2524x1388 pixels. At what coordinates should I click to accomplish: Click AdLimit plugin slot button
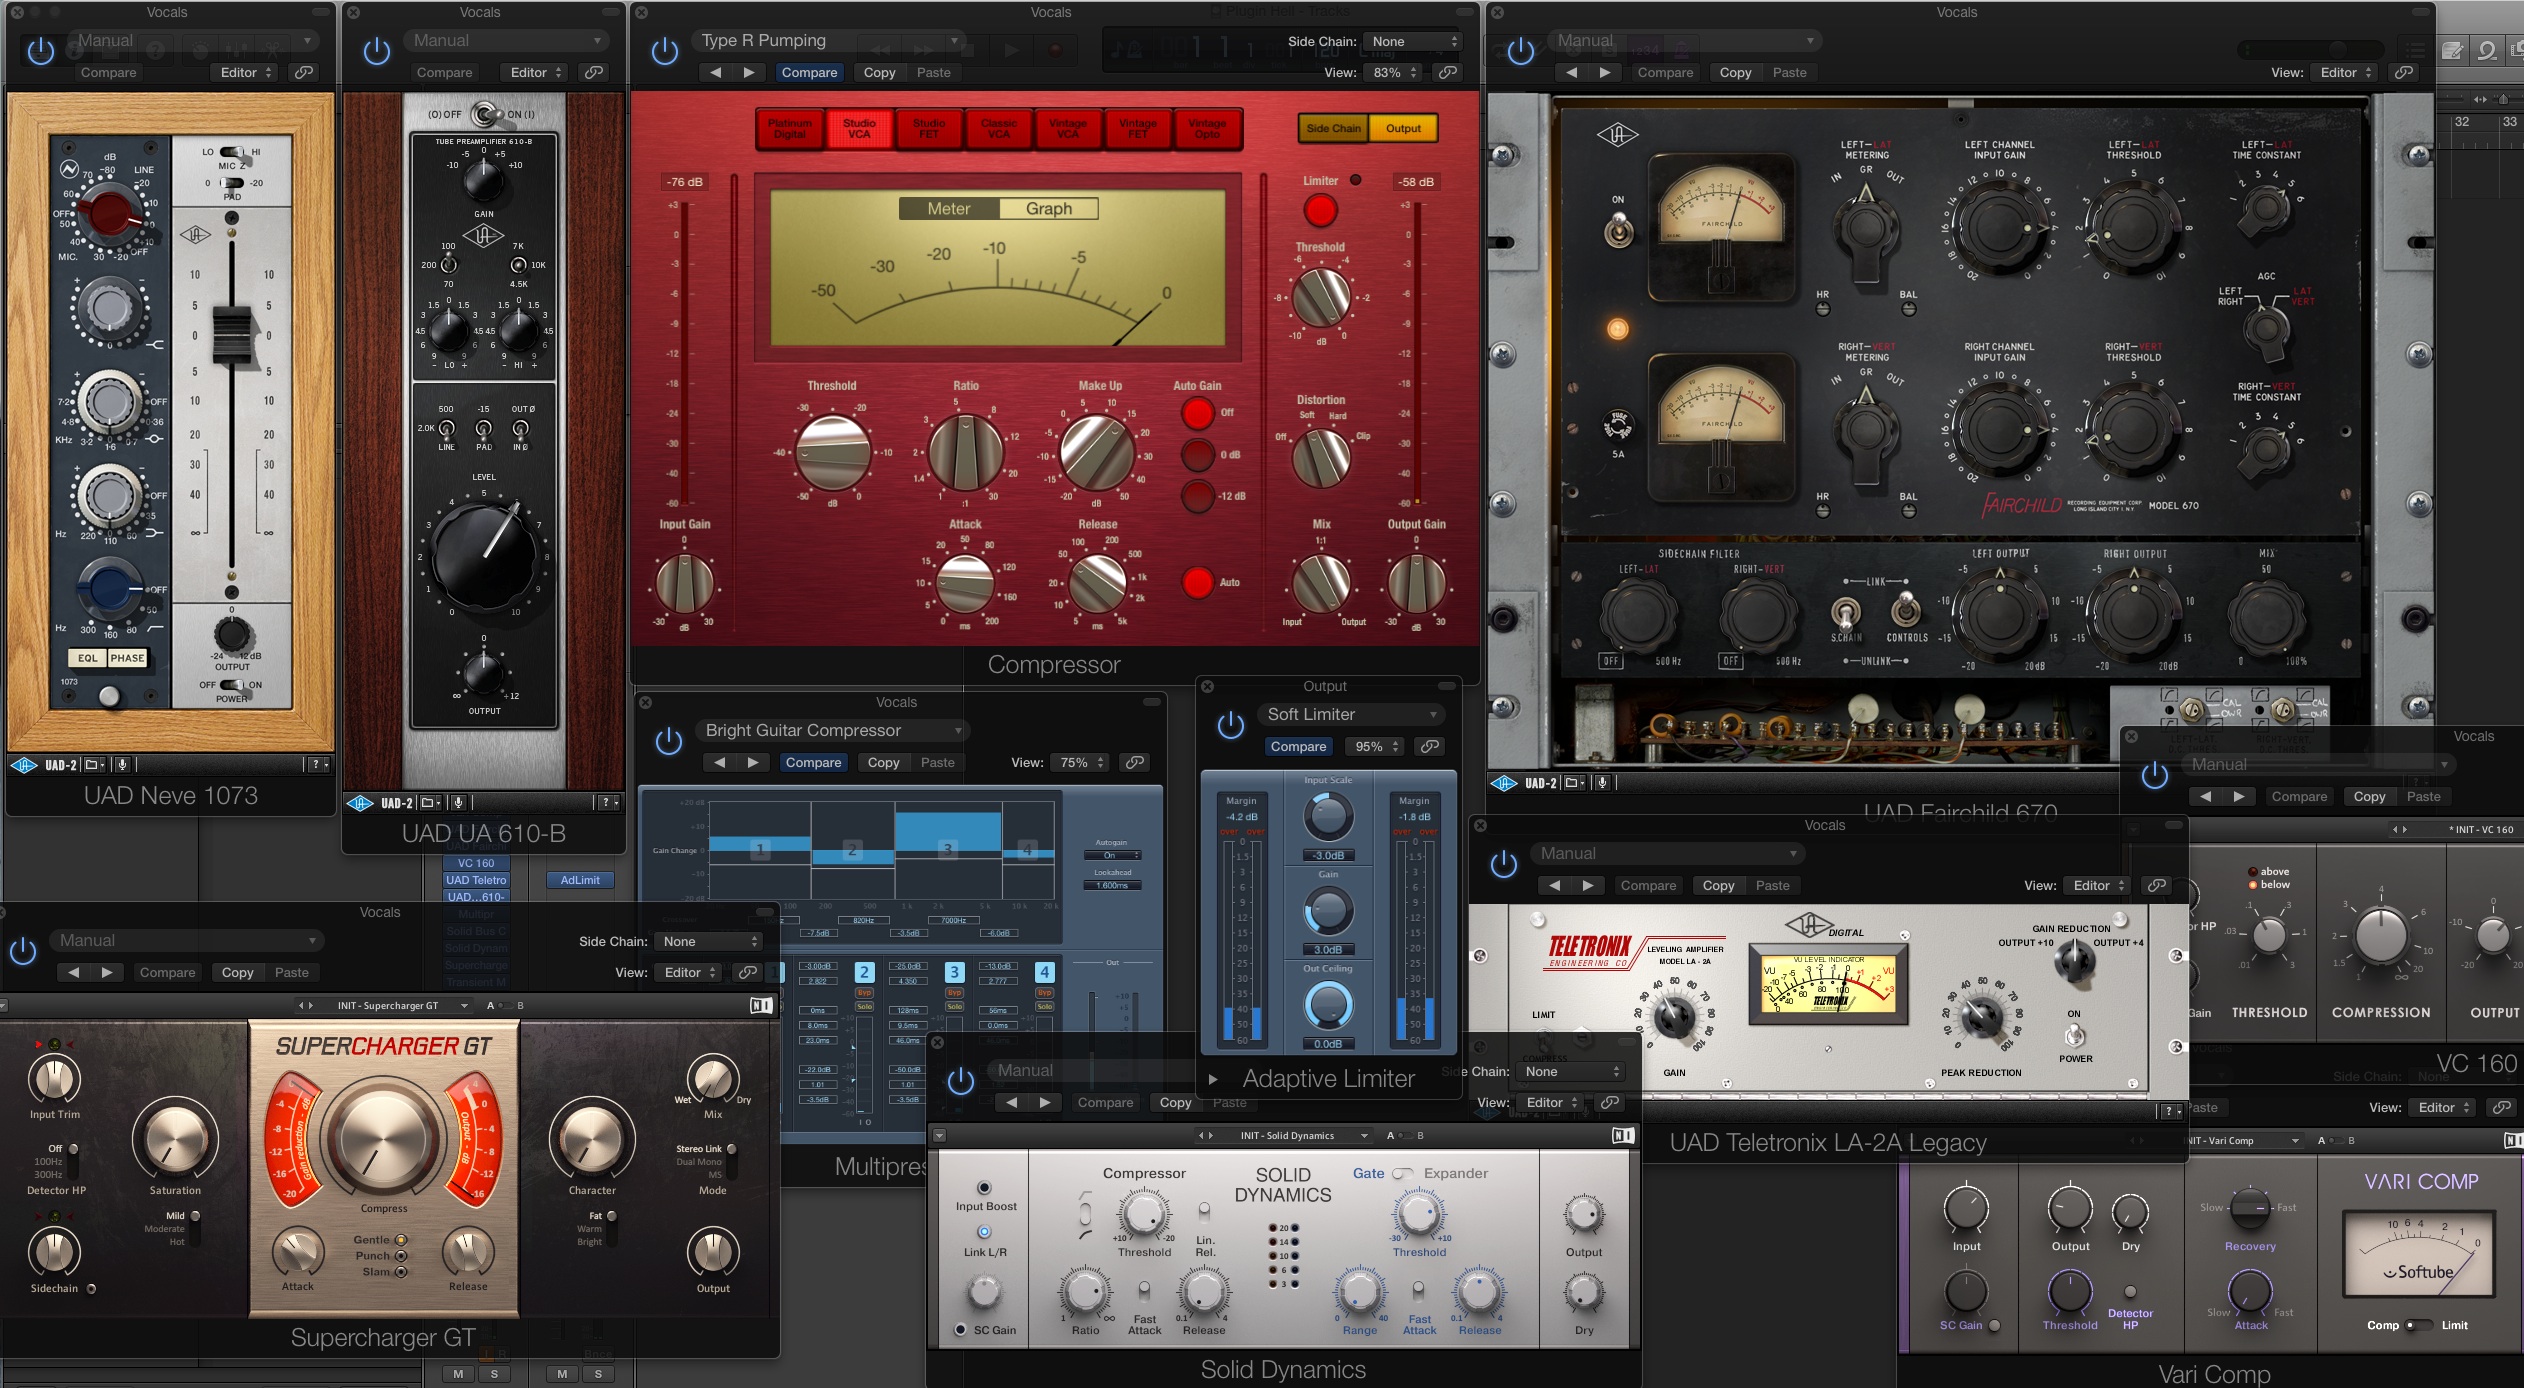[580, 880]
